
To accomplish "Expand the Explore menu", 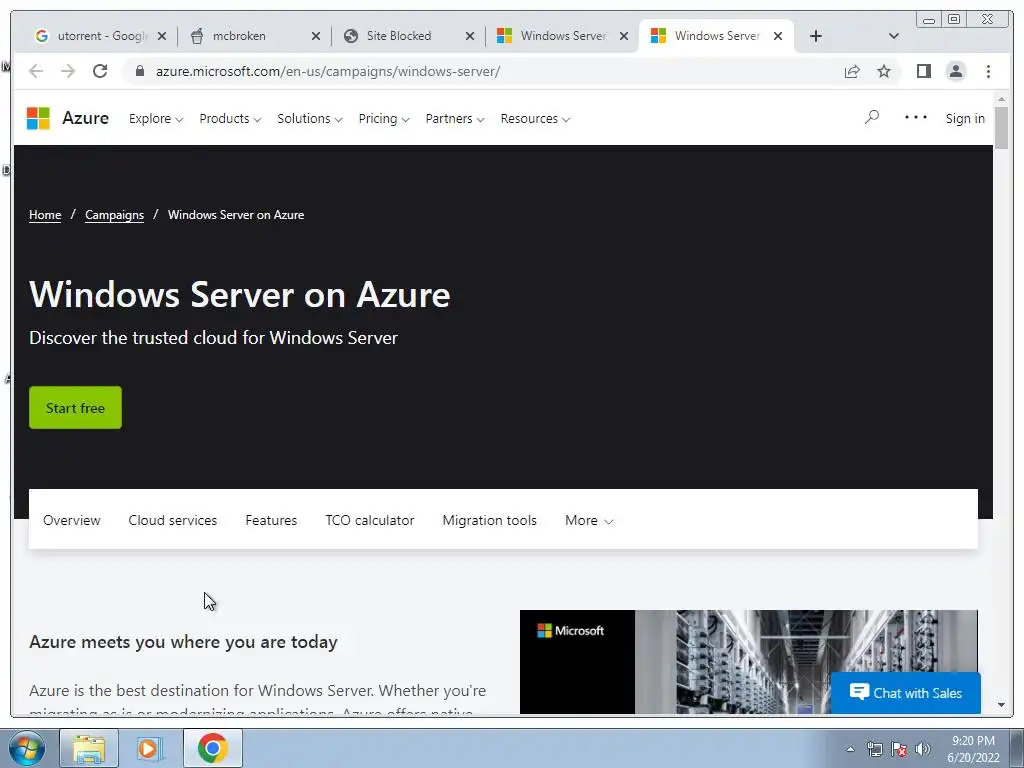I will click(156, 118).
